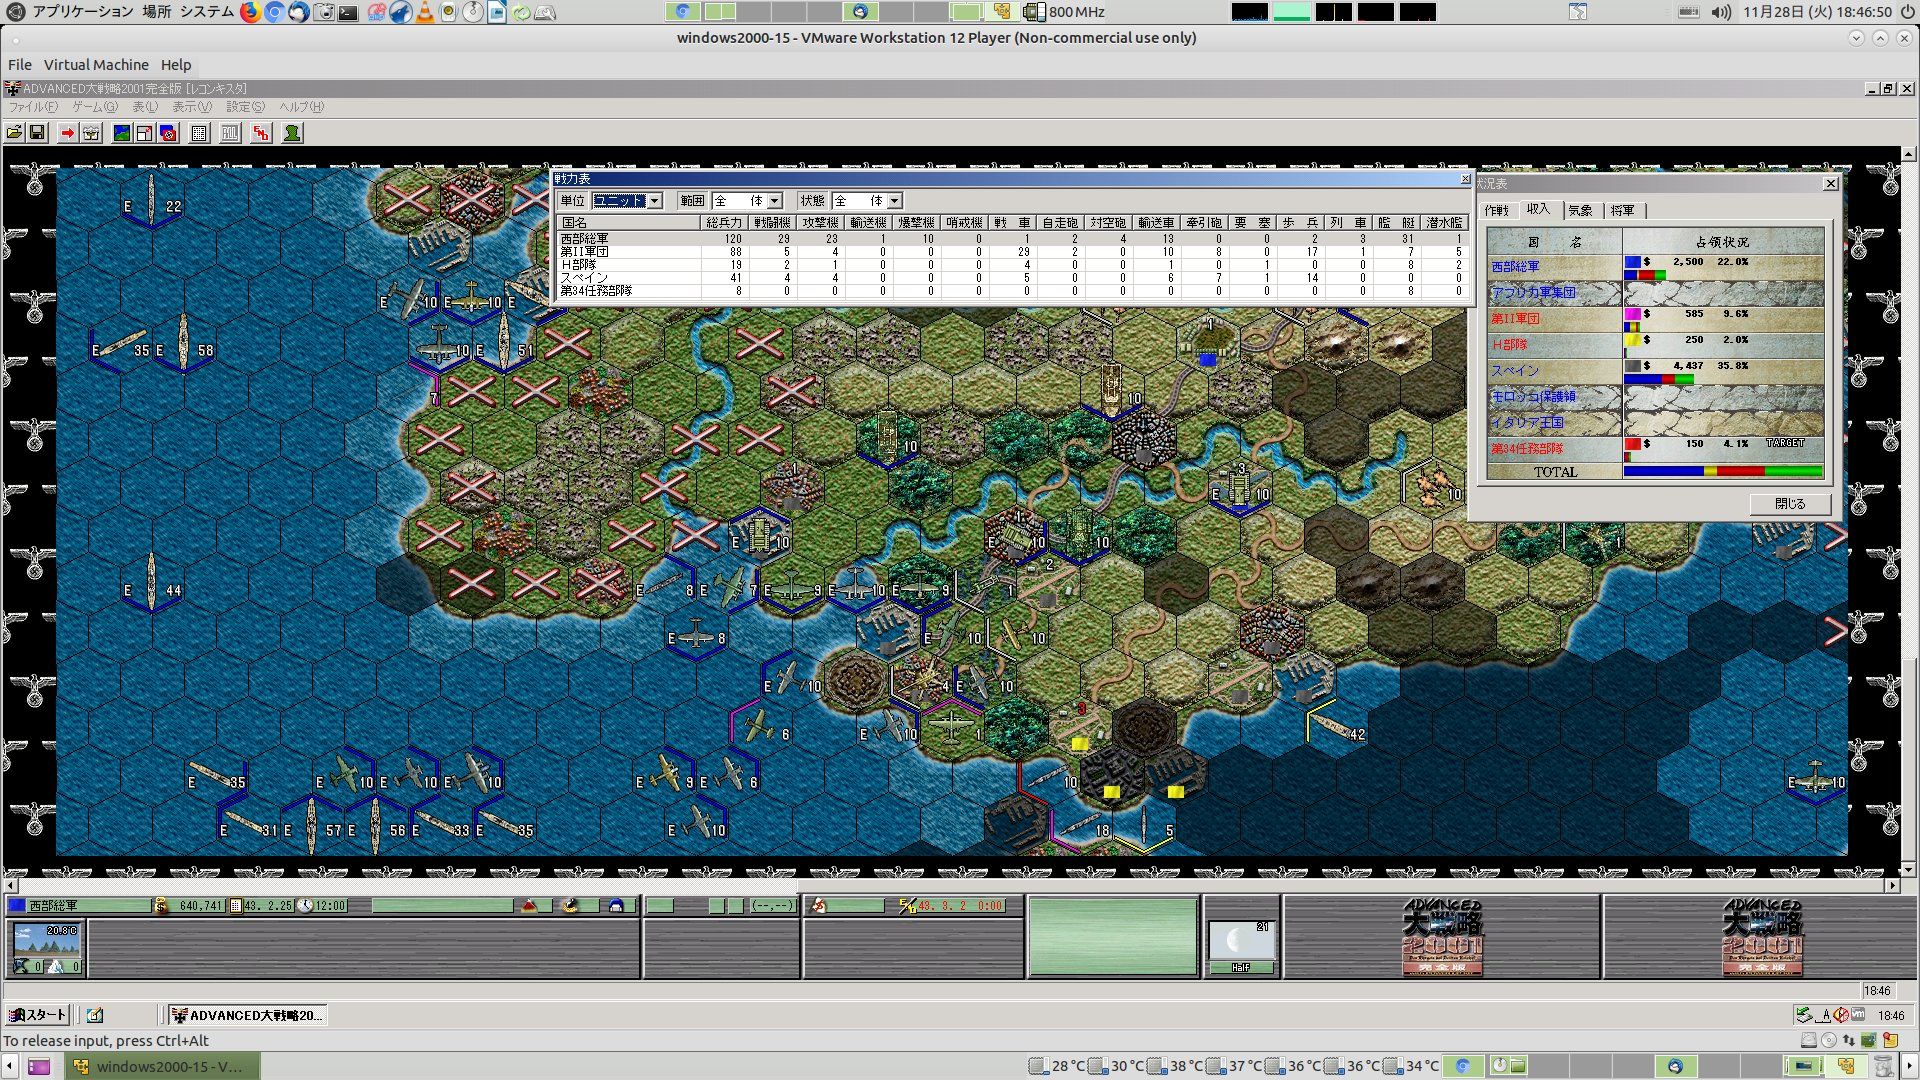Switch to the 作戦 tab
Screen dimensions: 1920x1080
coord(1497,211)
